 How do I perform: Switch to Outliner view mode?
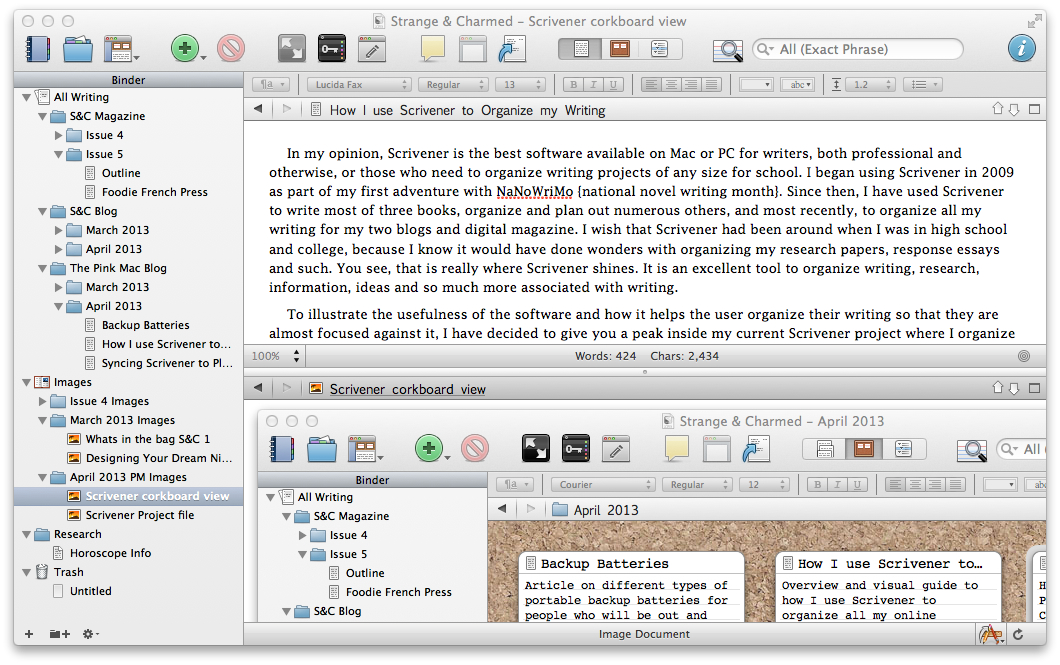click(660, 49)
